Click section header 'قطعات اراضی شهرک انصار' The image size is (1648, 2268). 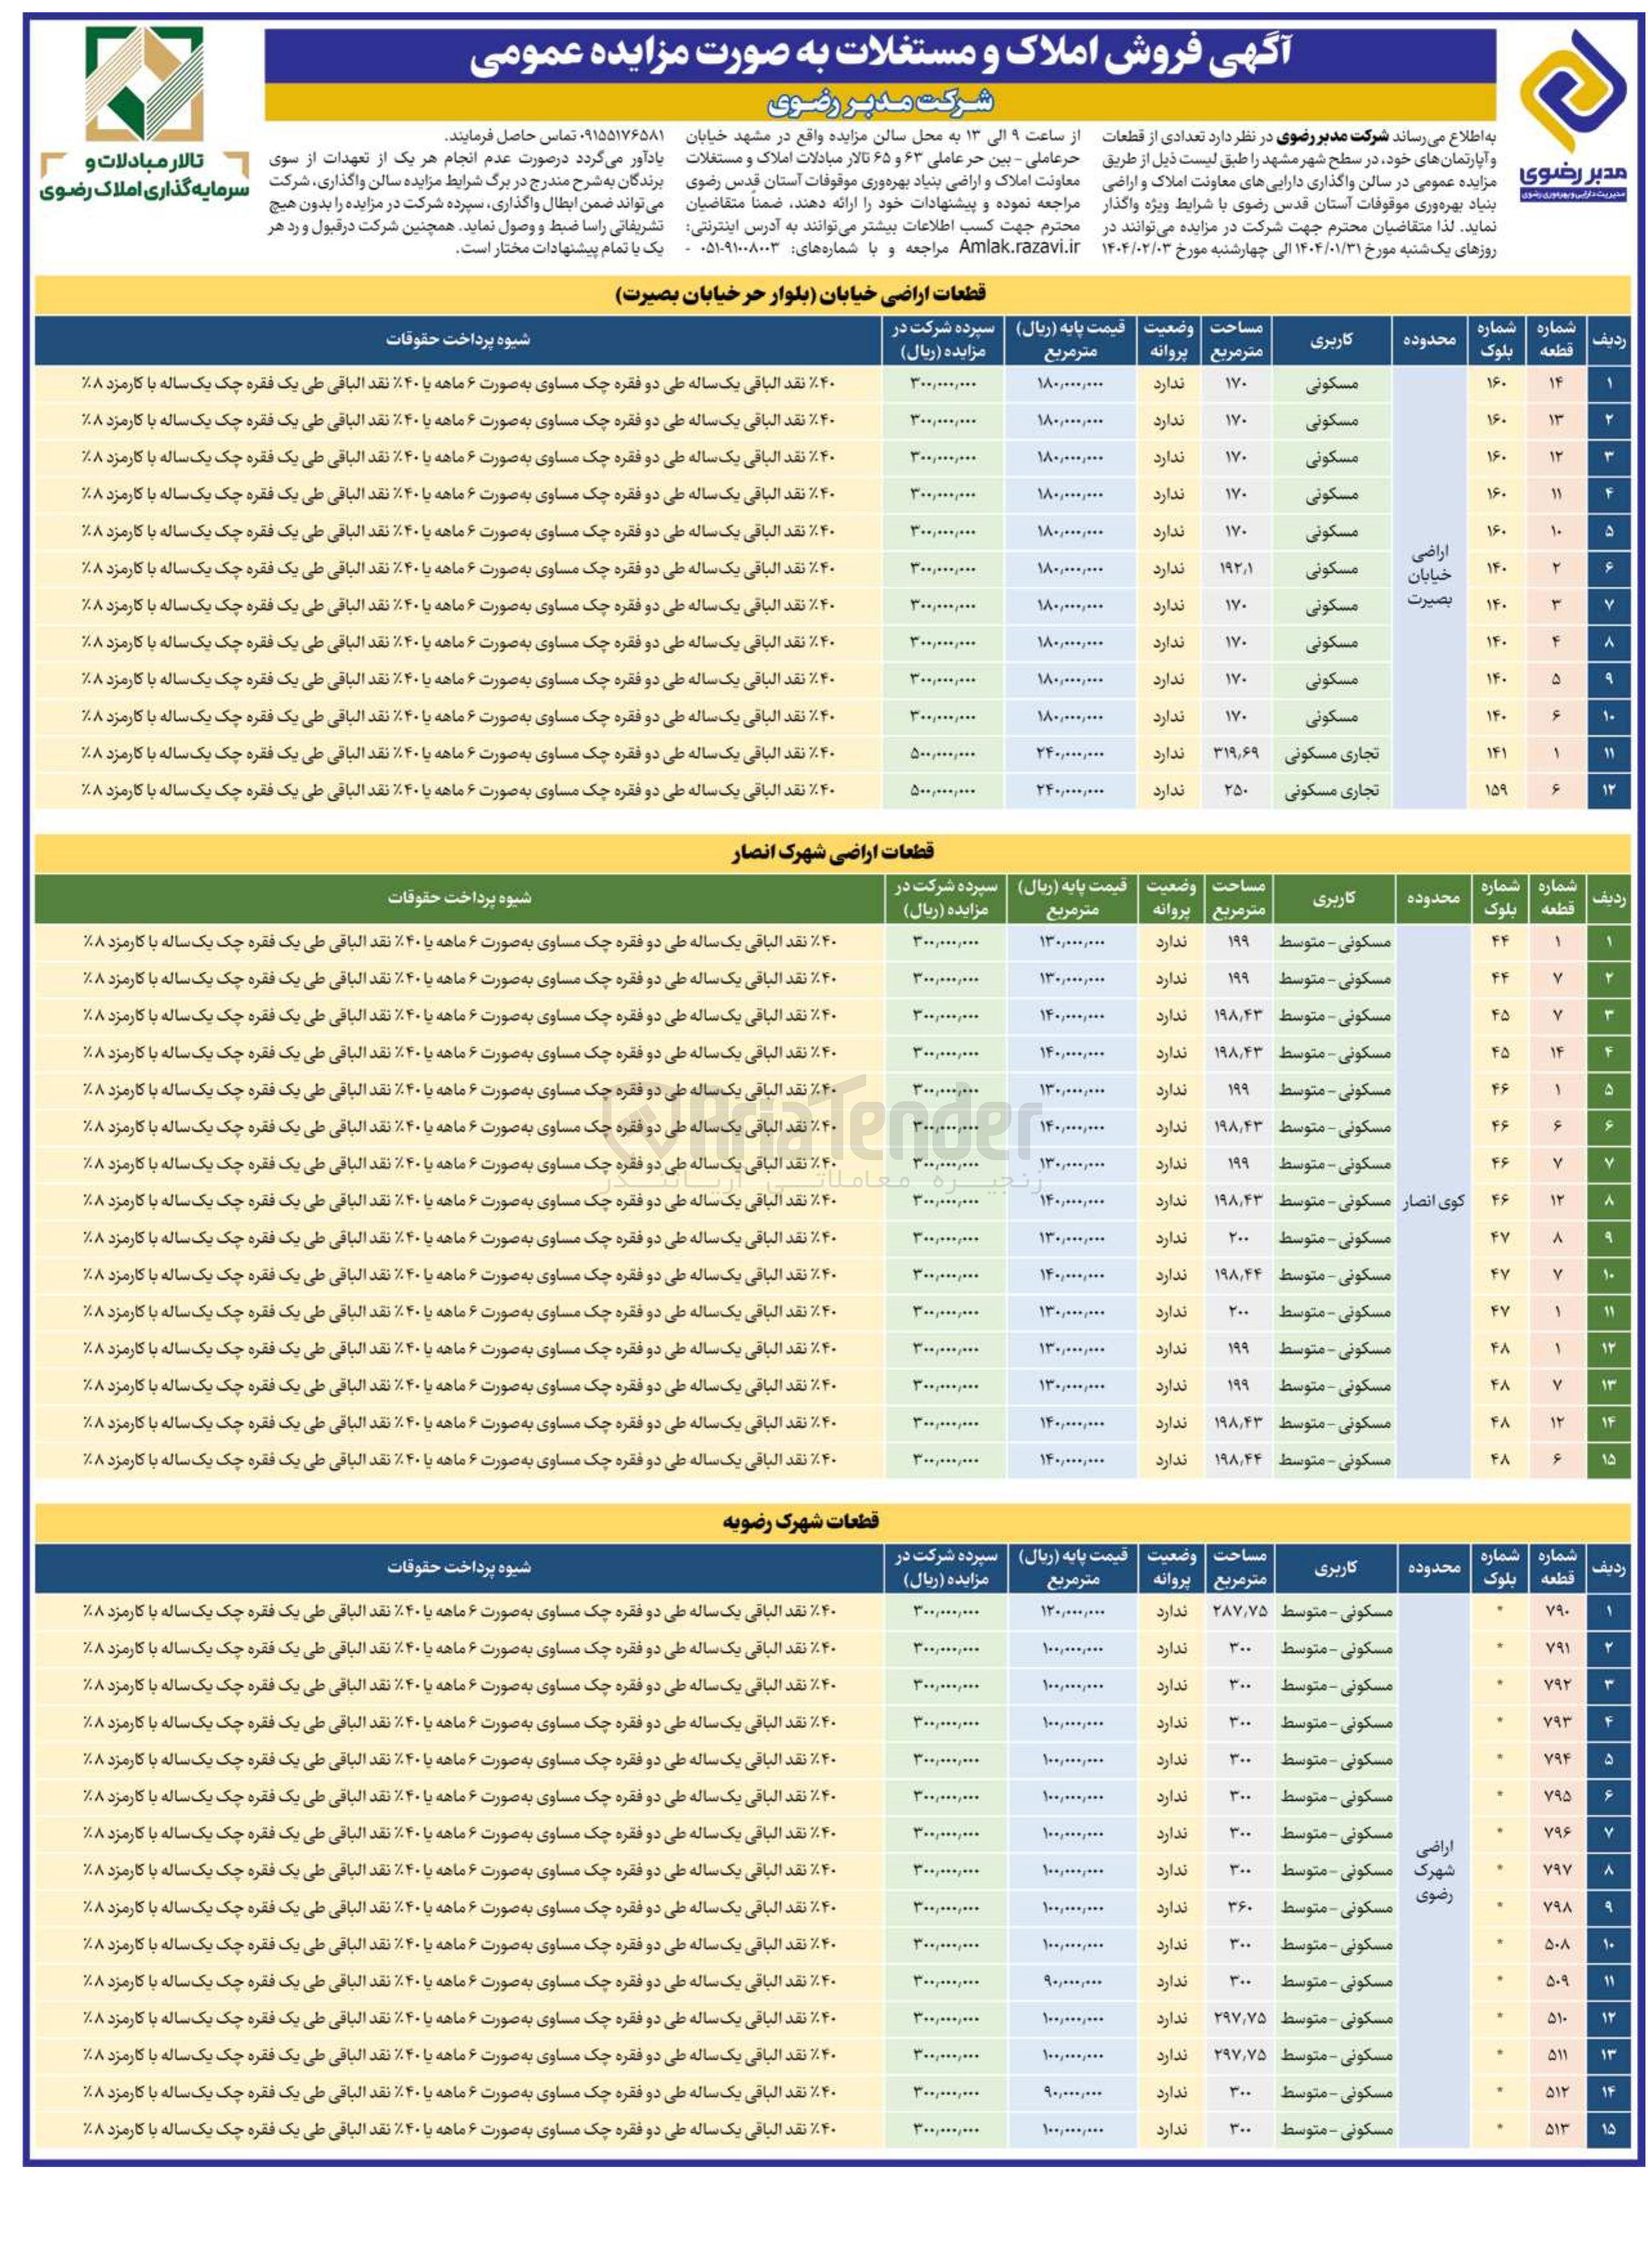coord(832,852)
